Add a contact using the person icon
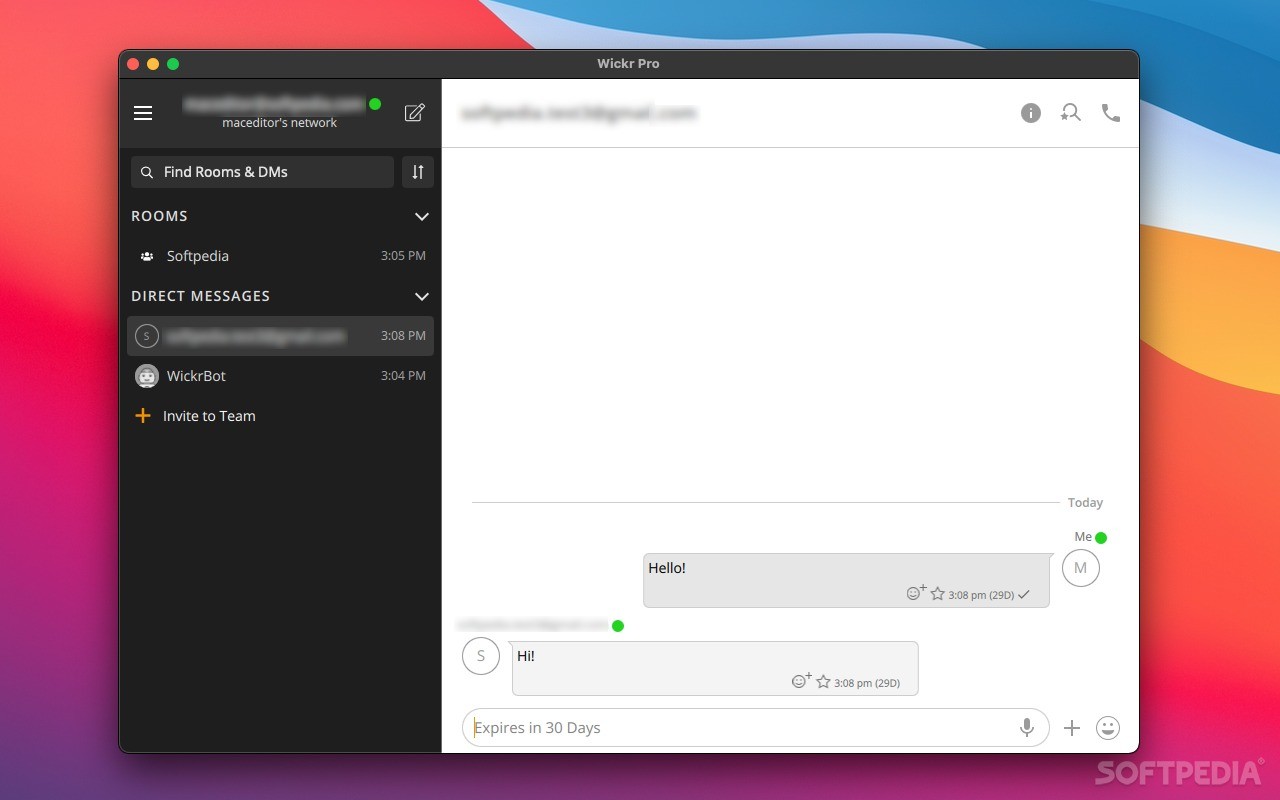1280x800 pixels. click(1070, 112)
